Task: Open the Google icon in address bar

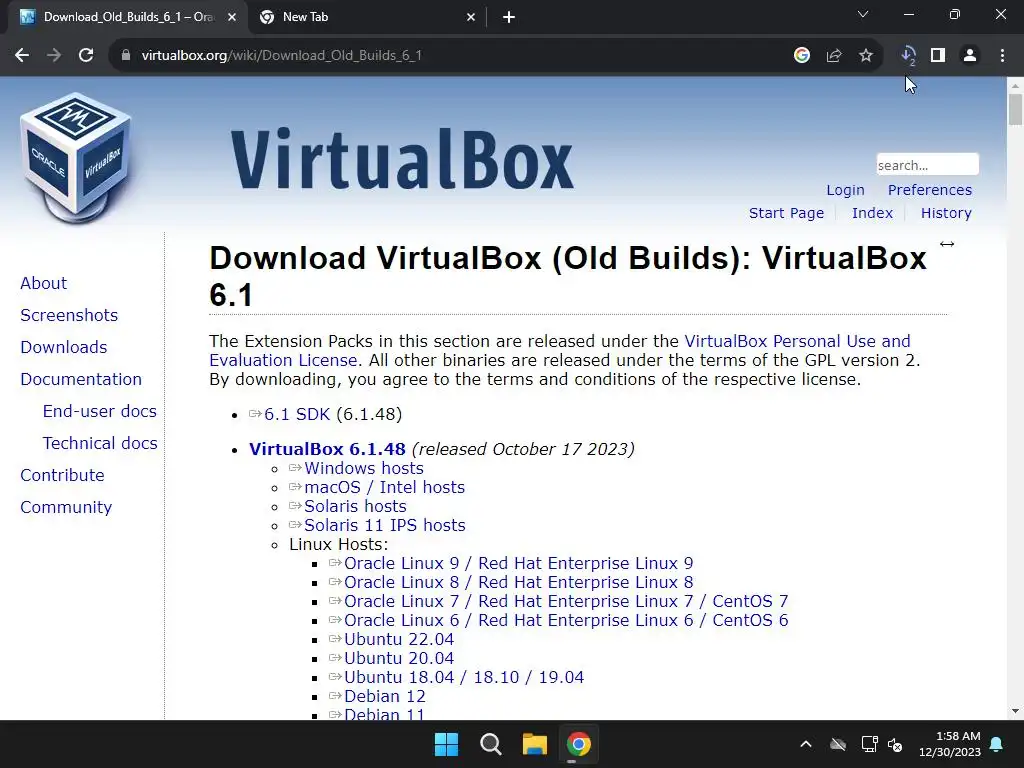Action: [x=802, y=56]
